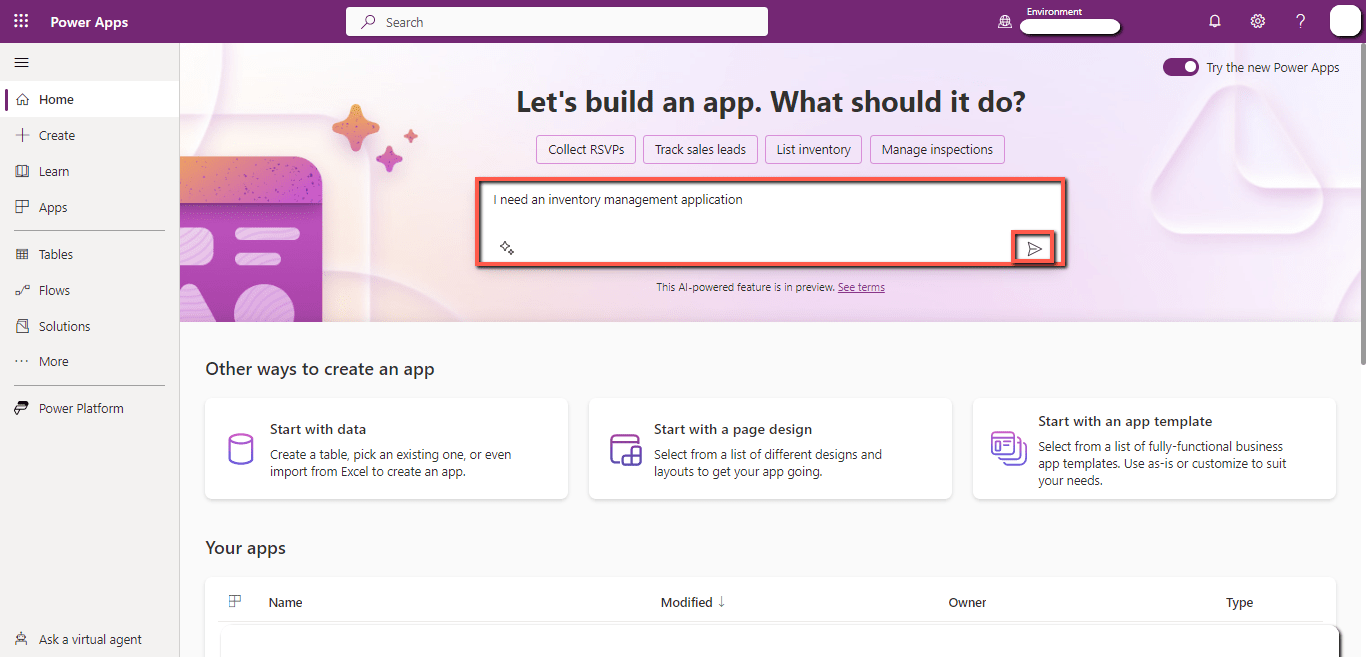Click the Create plus icon
This screenshot has height=657, width=1366.
tap(23, 135)
